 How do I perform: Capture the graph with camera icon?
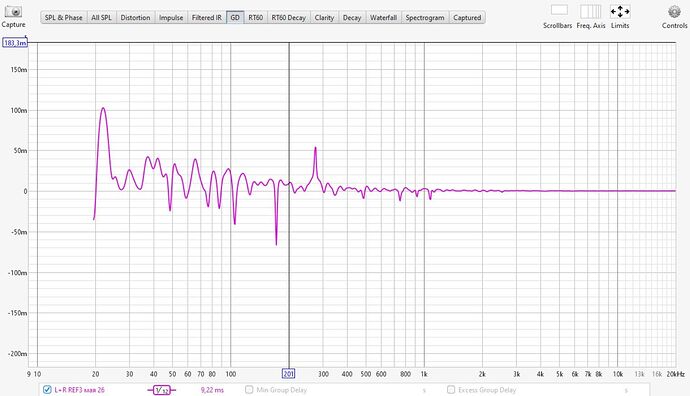(13, 12)
